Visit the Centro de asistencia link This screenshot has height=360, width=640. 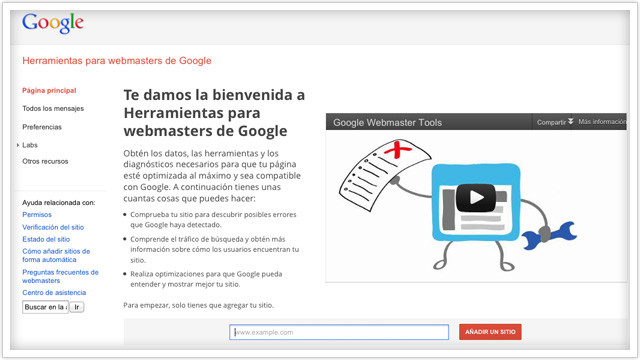coord(54,293)
